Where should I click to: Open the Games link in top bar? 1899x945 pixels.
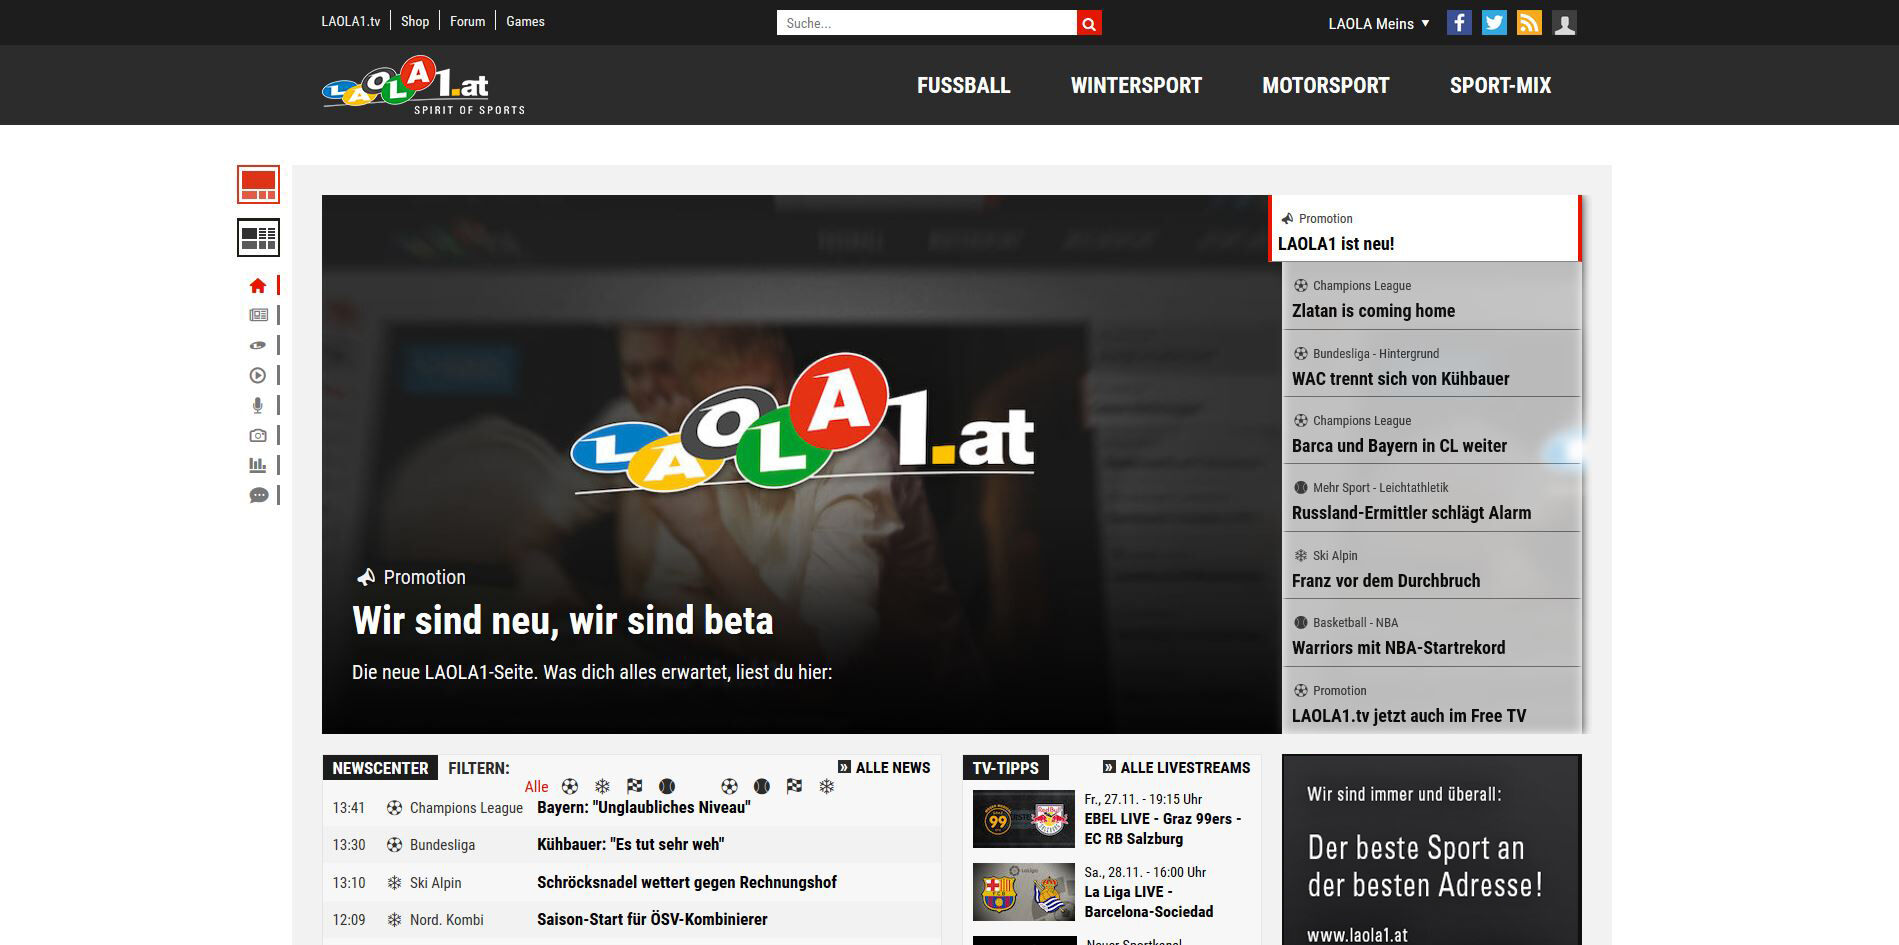point(525,21)
